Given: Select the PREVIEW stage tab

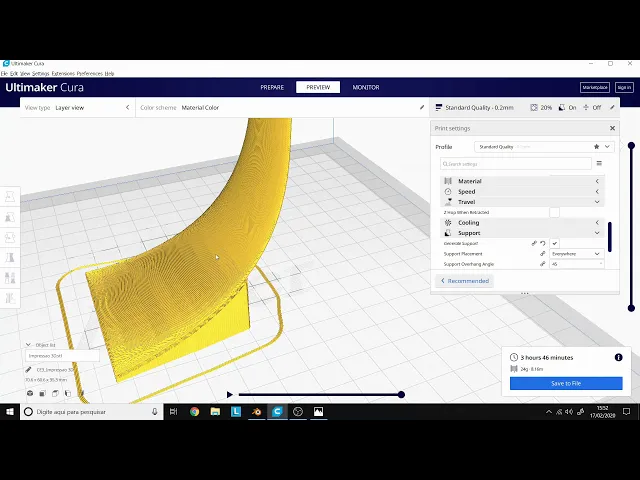Looking at the screenshot, I should pos(318,87).
